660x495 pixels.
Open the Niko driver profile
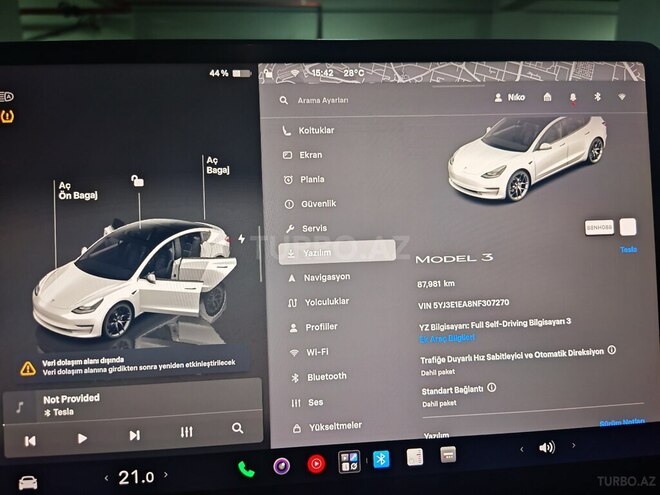(509, 98)
